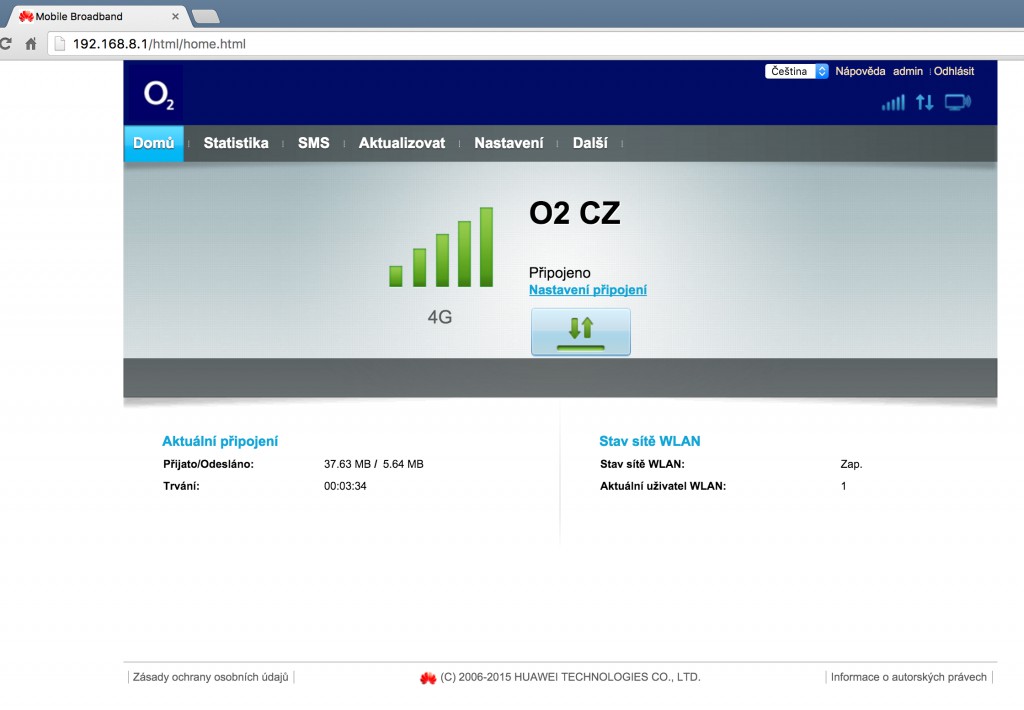Click the Aktualizovat tab

pos(401,143)
